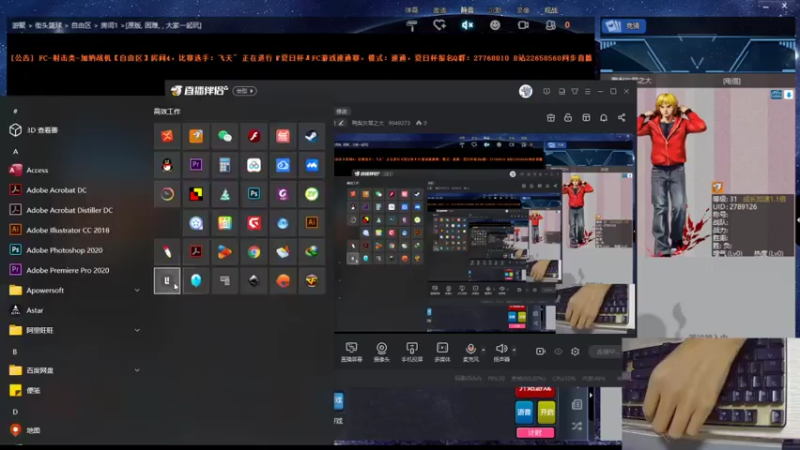Open microphone options arrow
This screenshot has height=450, width=800.
483,350
